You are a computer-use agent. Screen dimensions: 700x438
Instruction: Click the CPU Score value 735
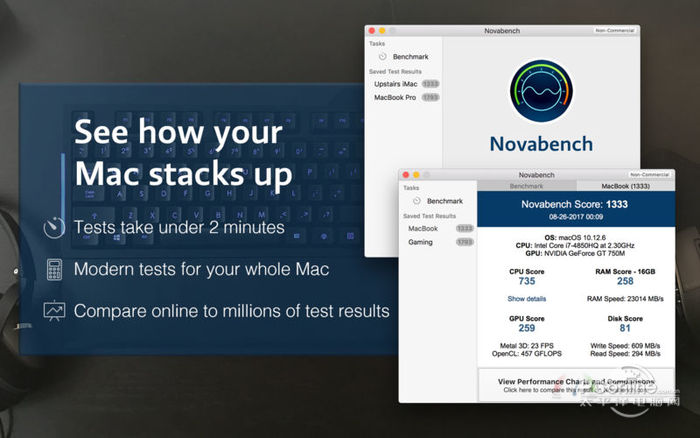[x=527, y=281]
